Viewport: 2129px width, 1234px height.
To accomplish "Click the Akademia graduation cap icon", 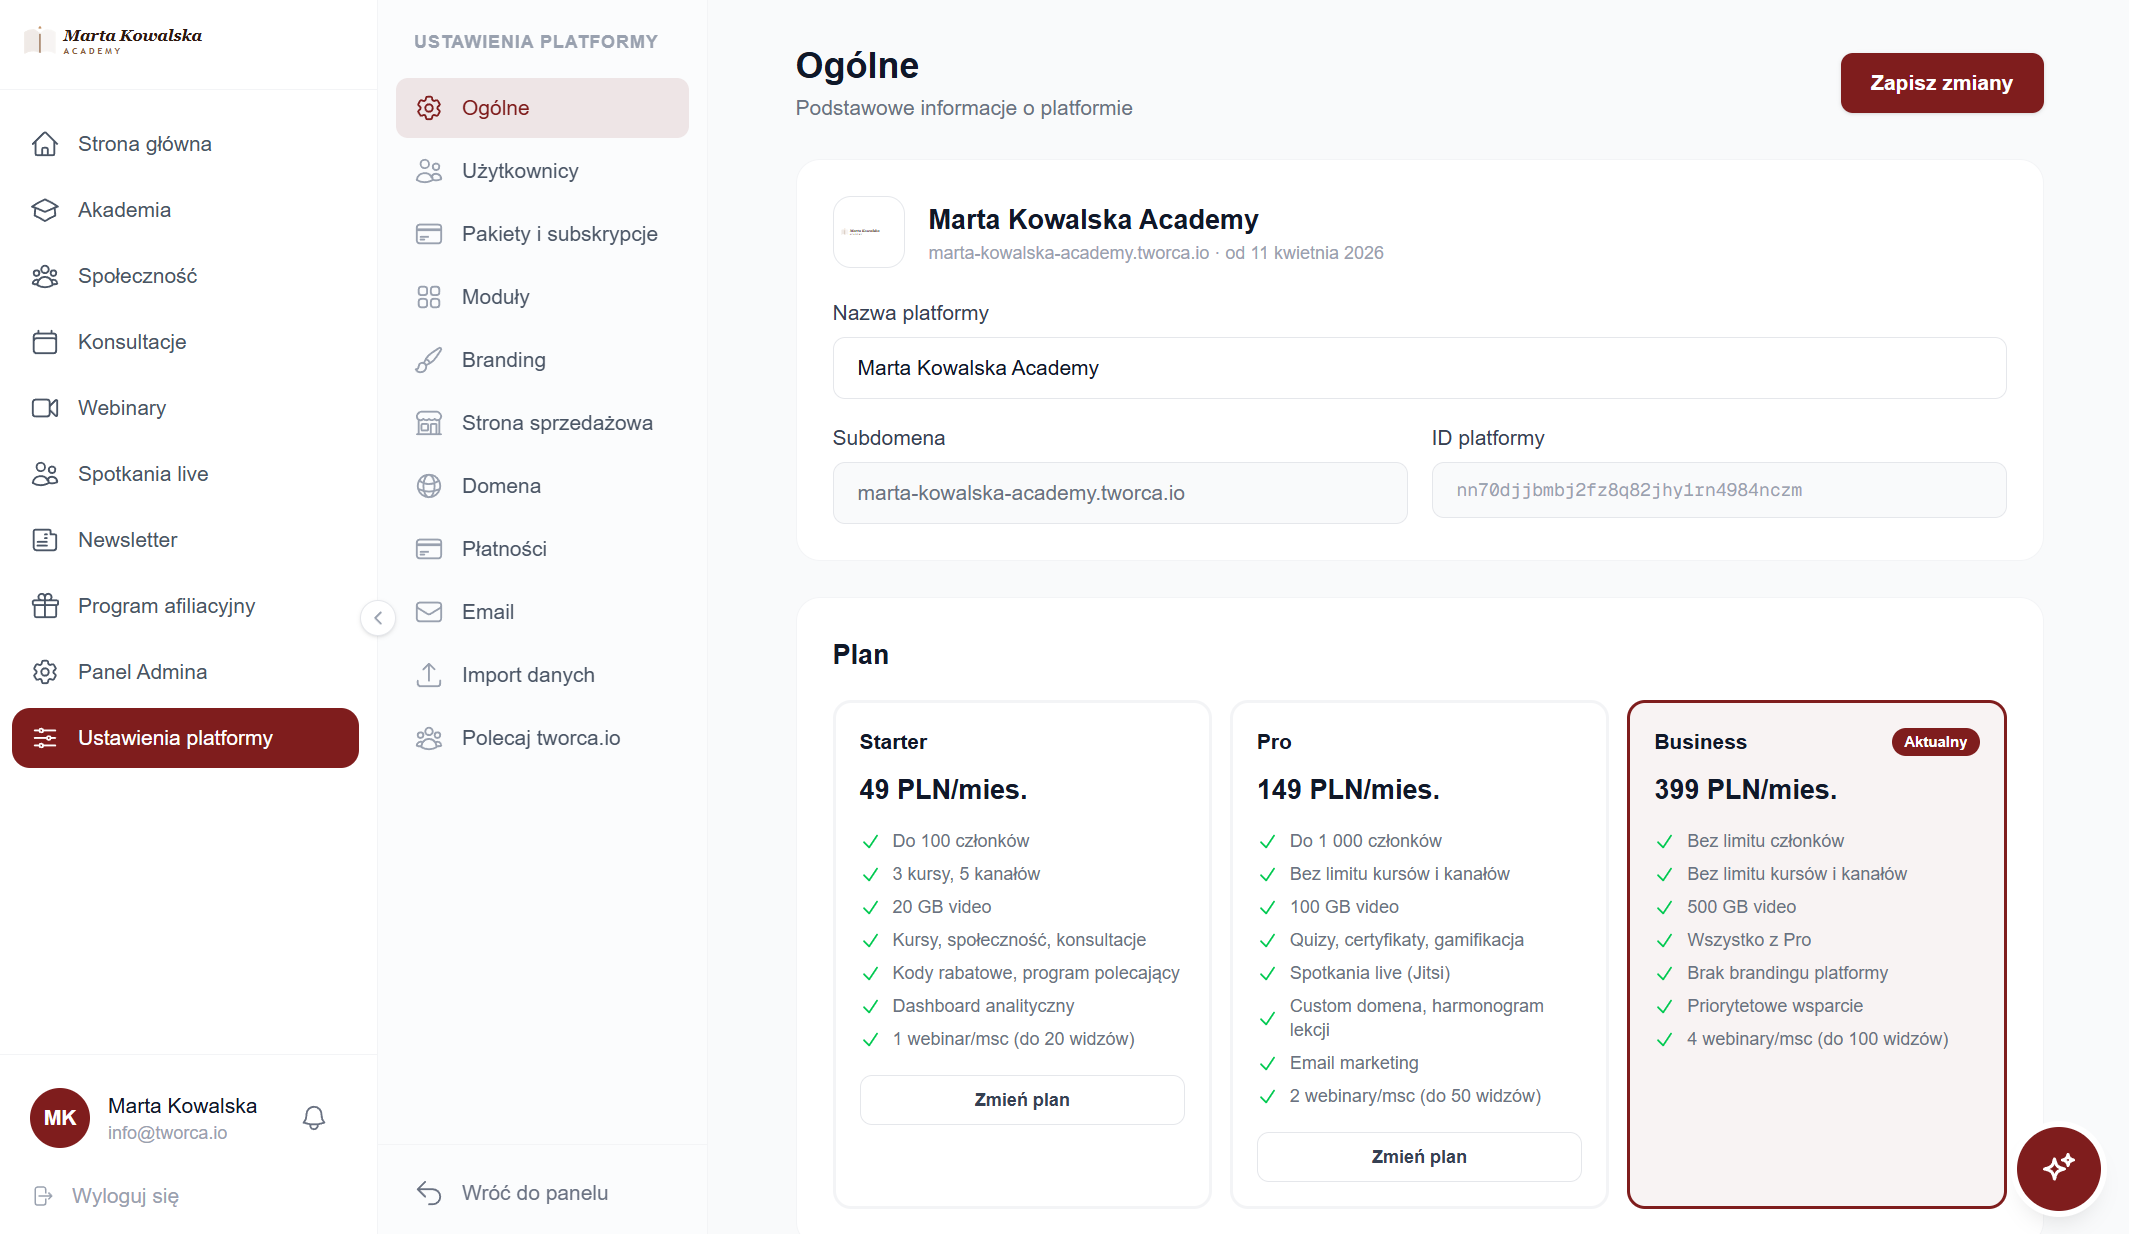I will coord(45,210).
